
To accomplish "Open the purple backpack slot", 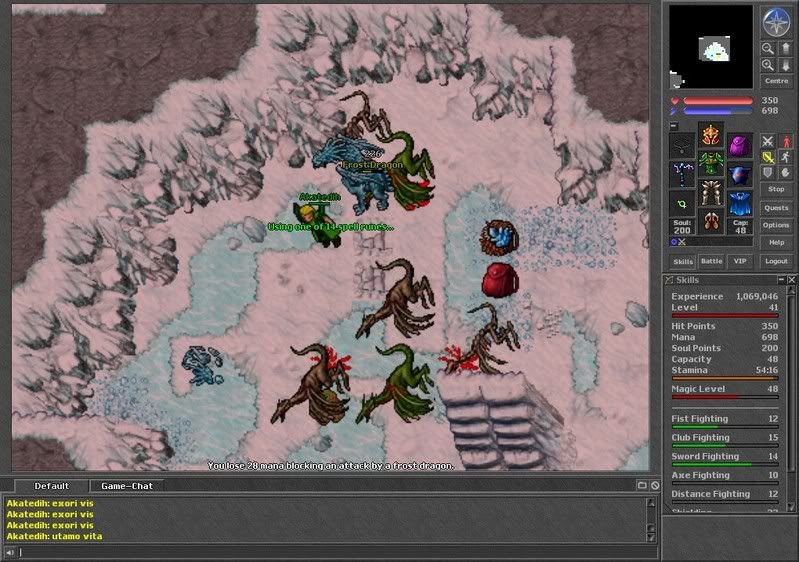I will (740, 145).
